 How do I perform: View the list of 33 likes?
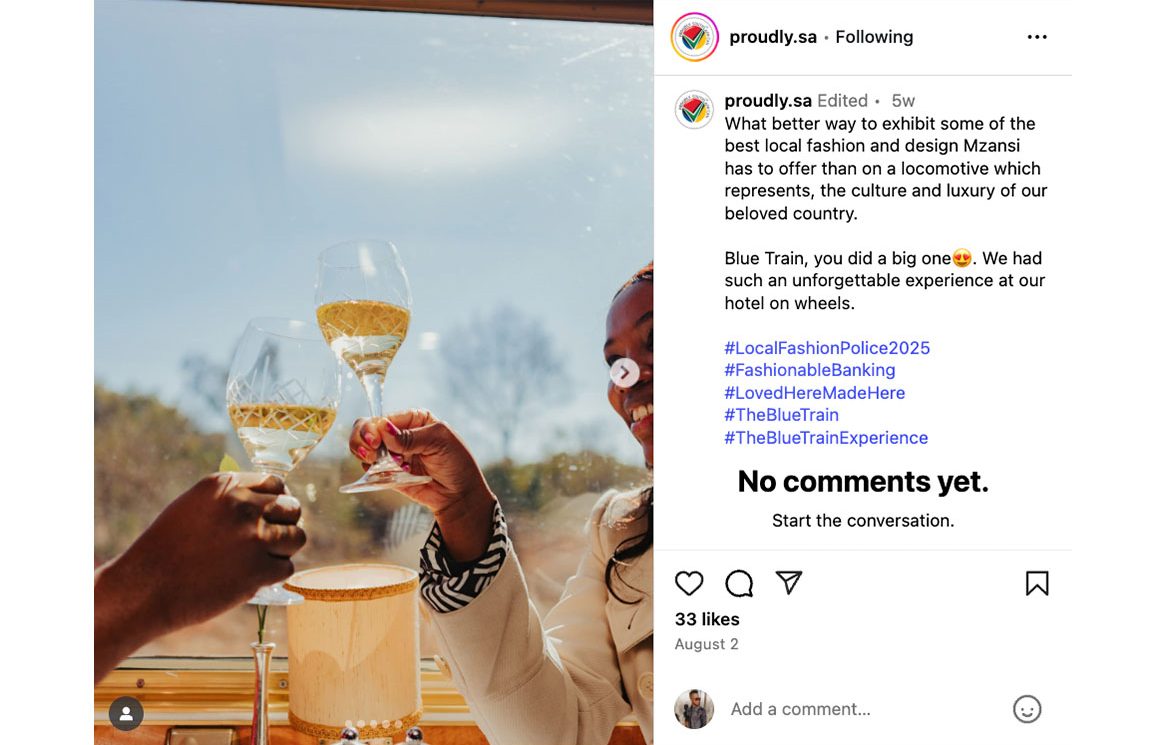tap(707, 619)
